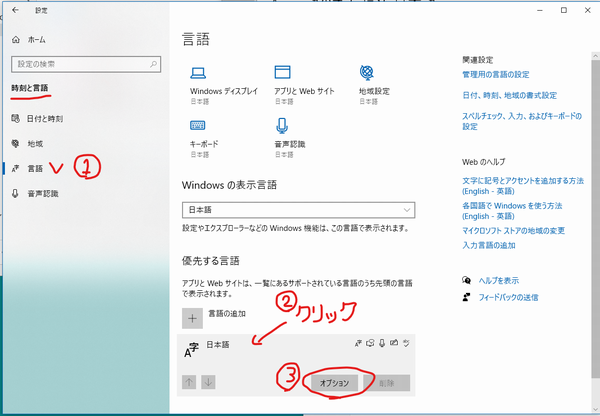Click the speech recognition microphone icon on 日本語
This screenshot has height=416, width=600.
382,343
